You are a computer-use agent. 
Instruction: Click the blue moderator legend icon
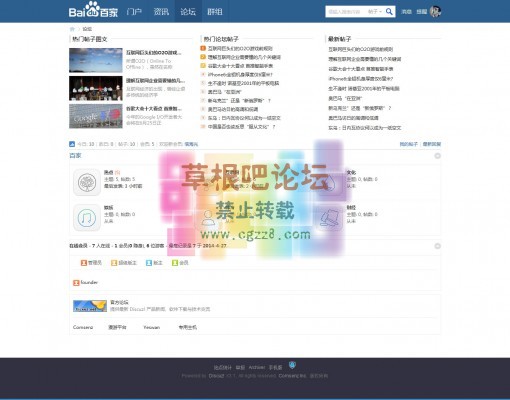coord(149,263)
